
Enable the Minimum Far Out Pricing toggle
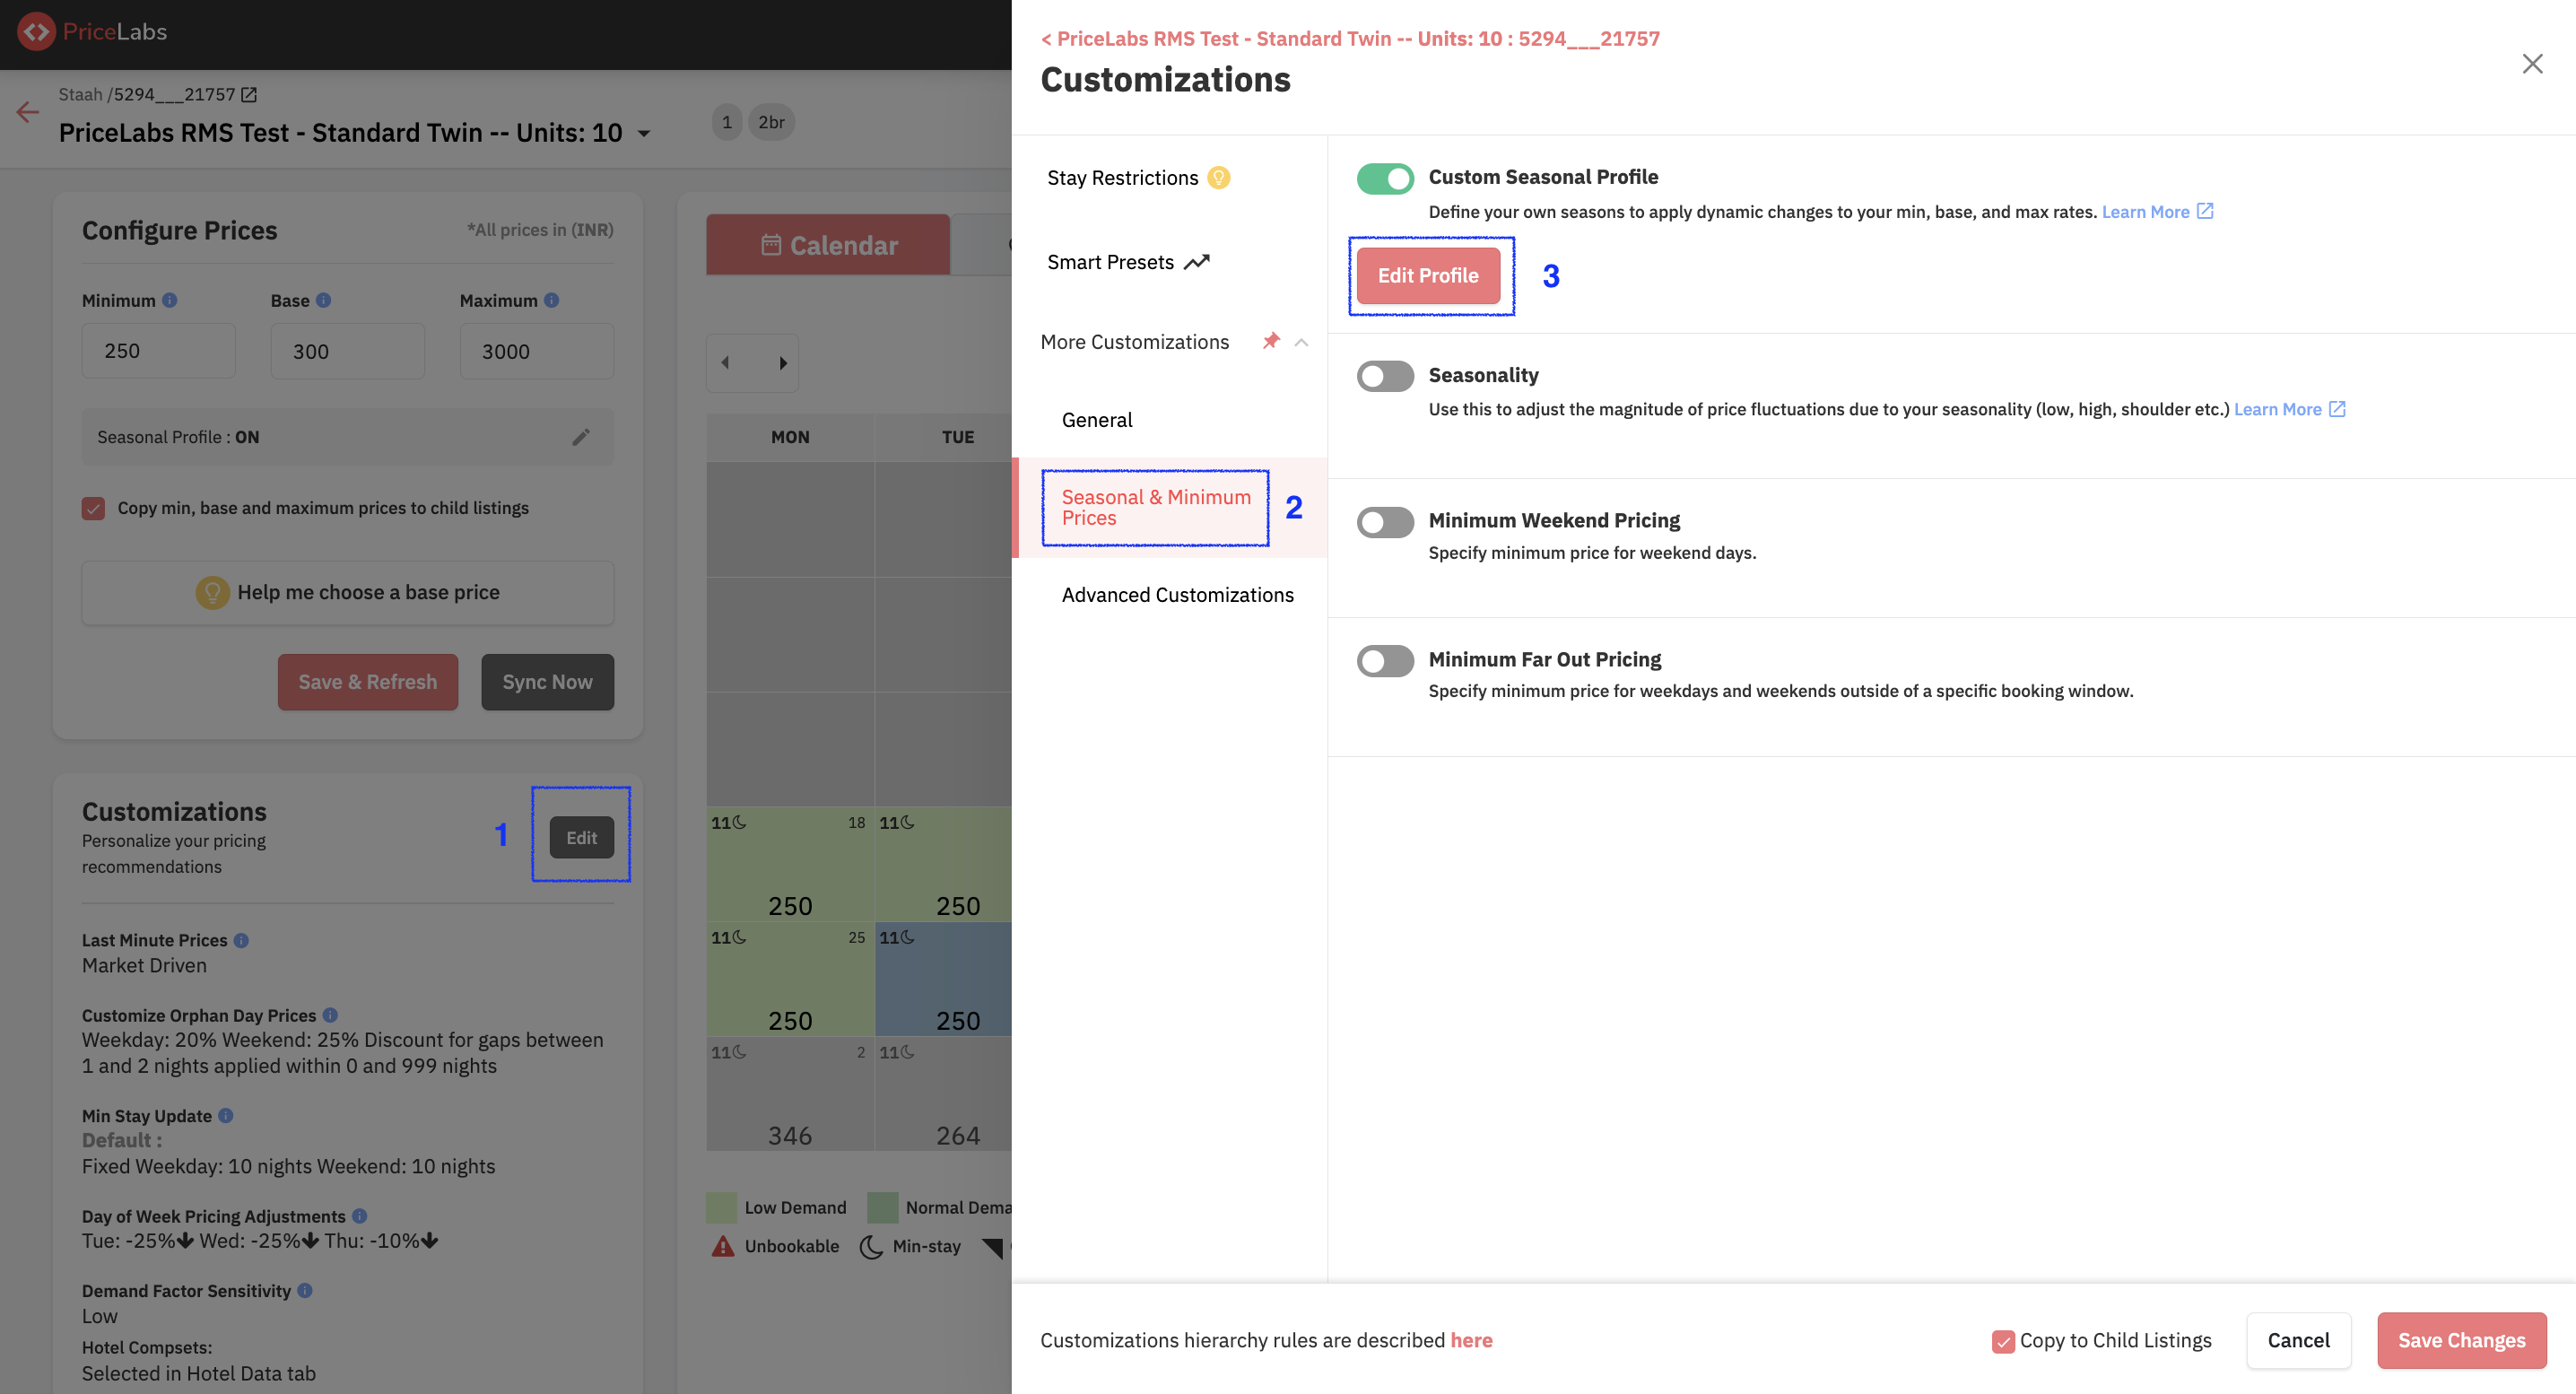click(x=1385, y=661)
